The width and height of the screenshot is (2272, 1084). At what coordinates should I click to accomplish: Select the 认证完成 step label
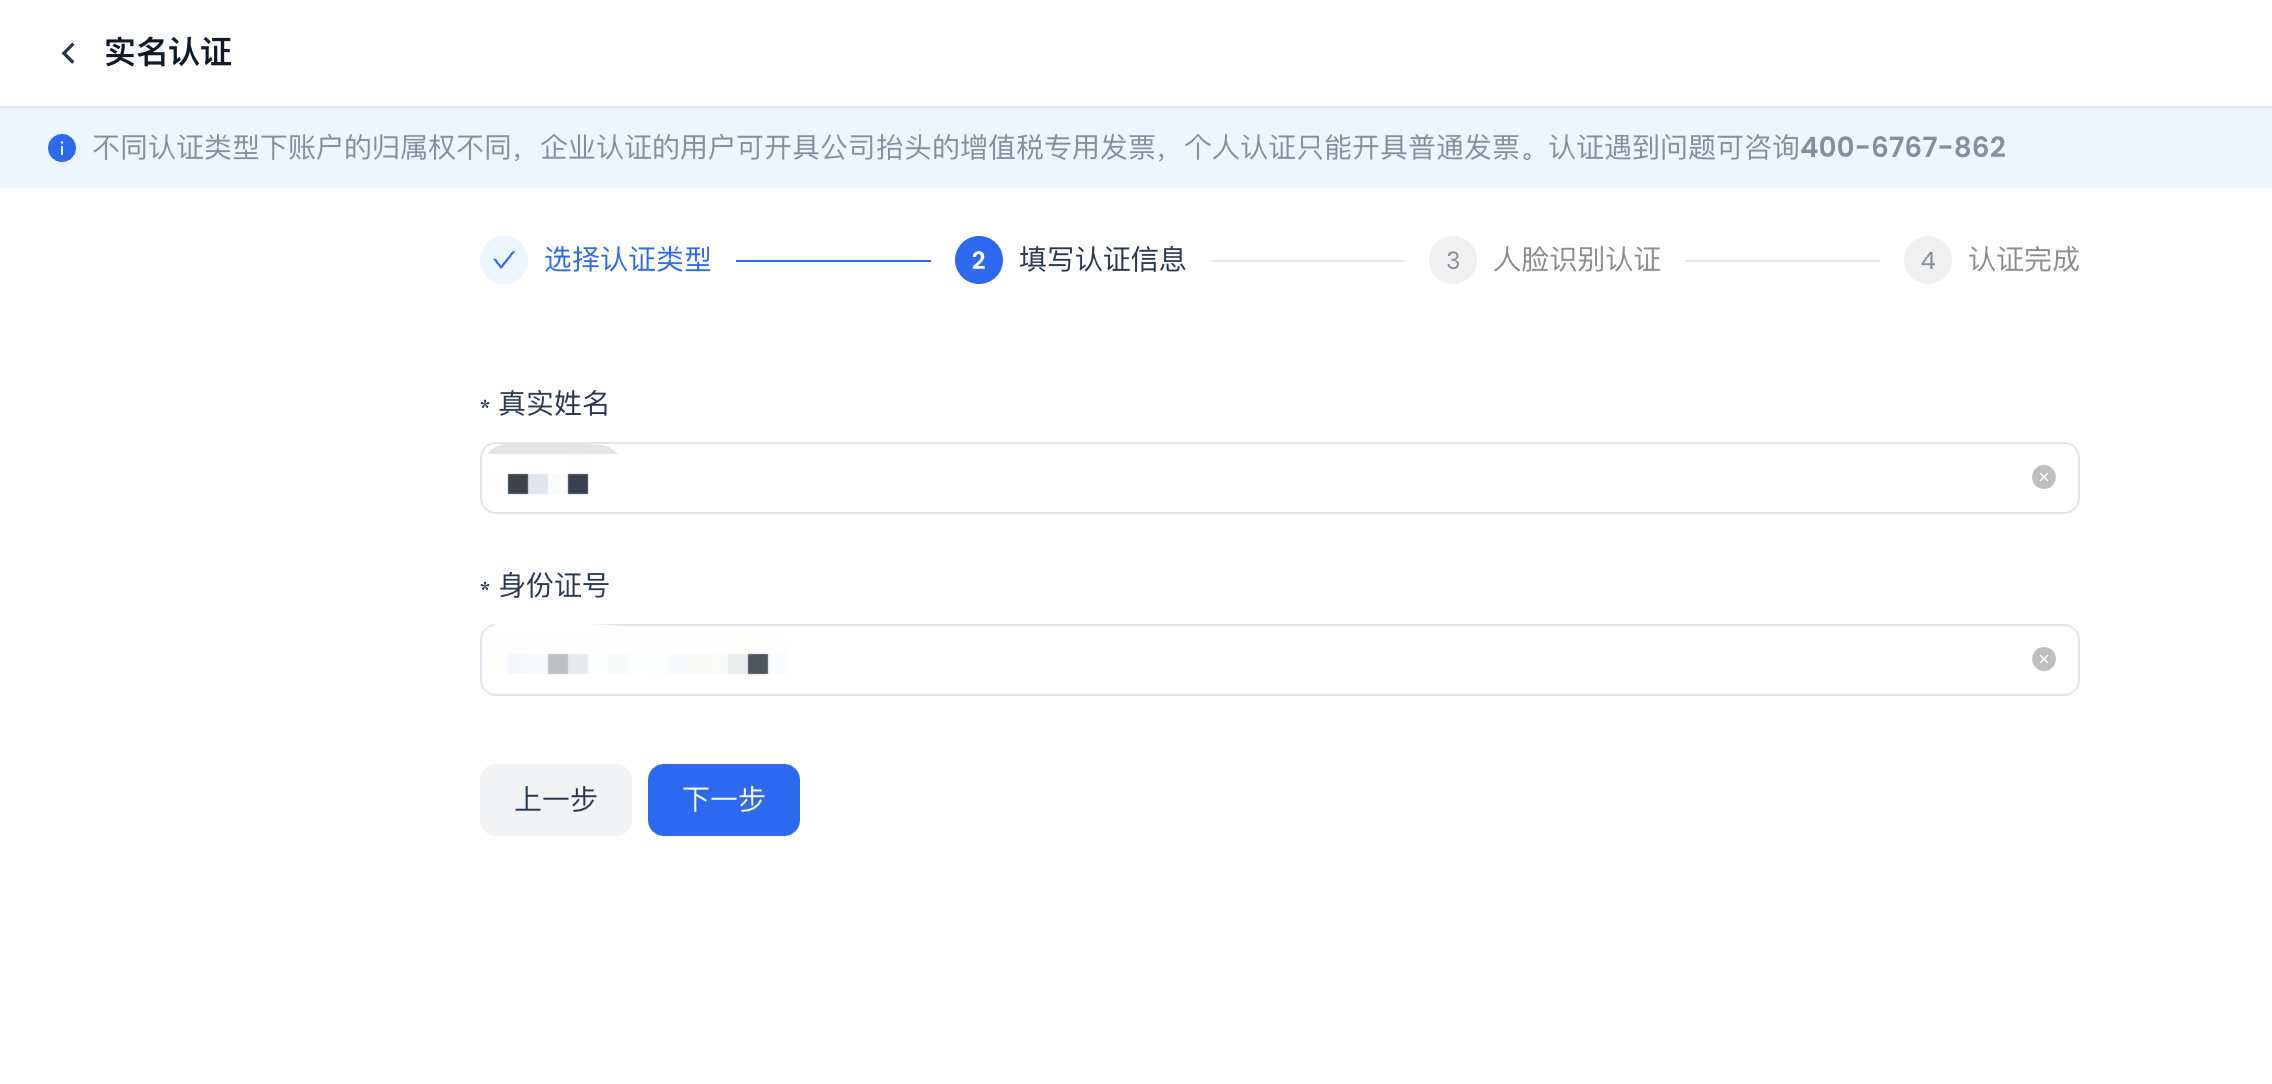(2023, 260)
